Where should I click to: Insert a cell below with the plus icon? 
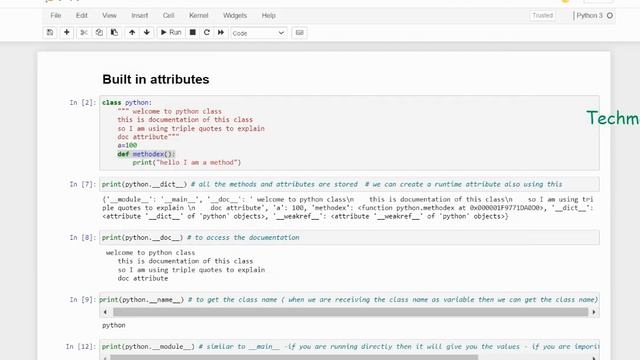coord(67,32)
